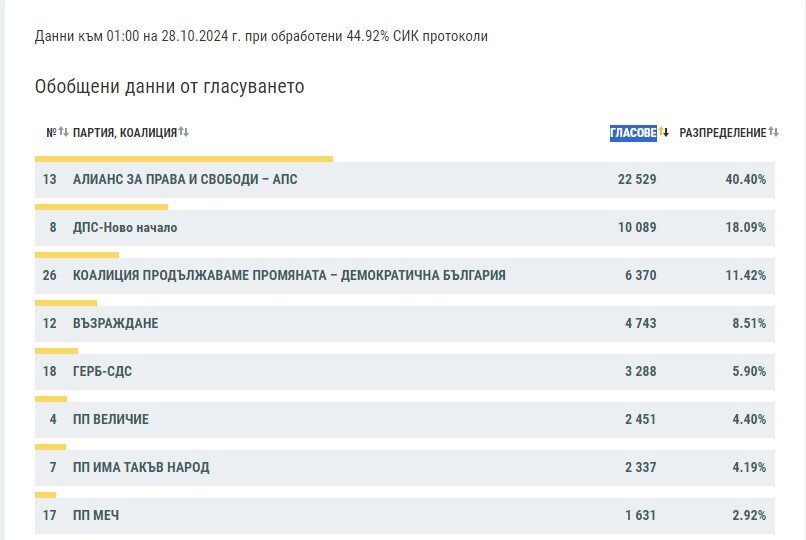Sort by votes arrows icon

click(x=664, y=132)
